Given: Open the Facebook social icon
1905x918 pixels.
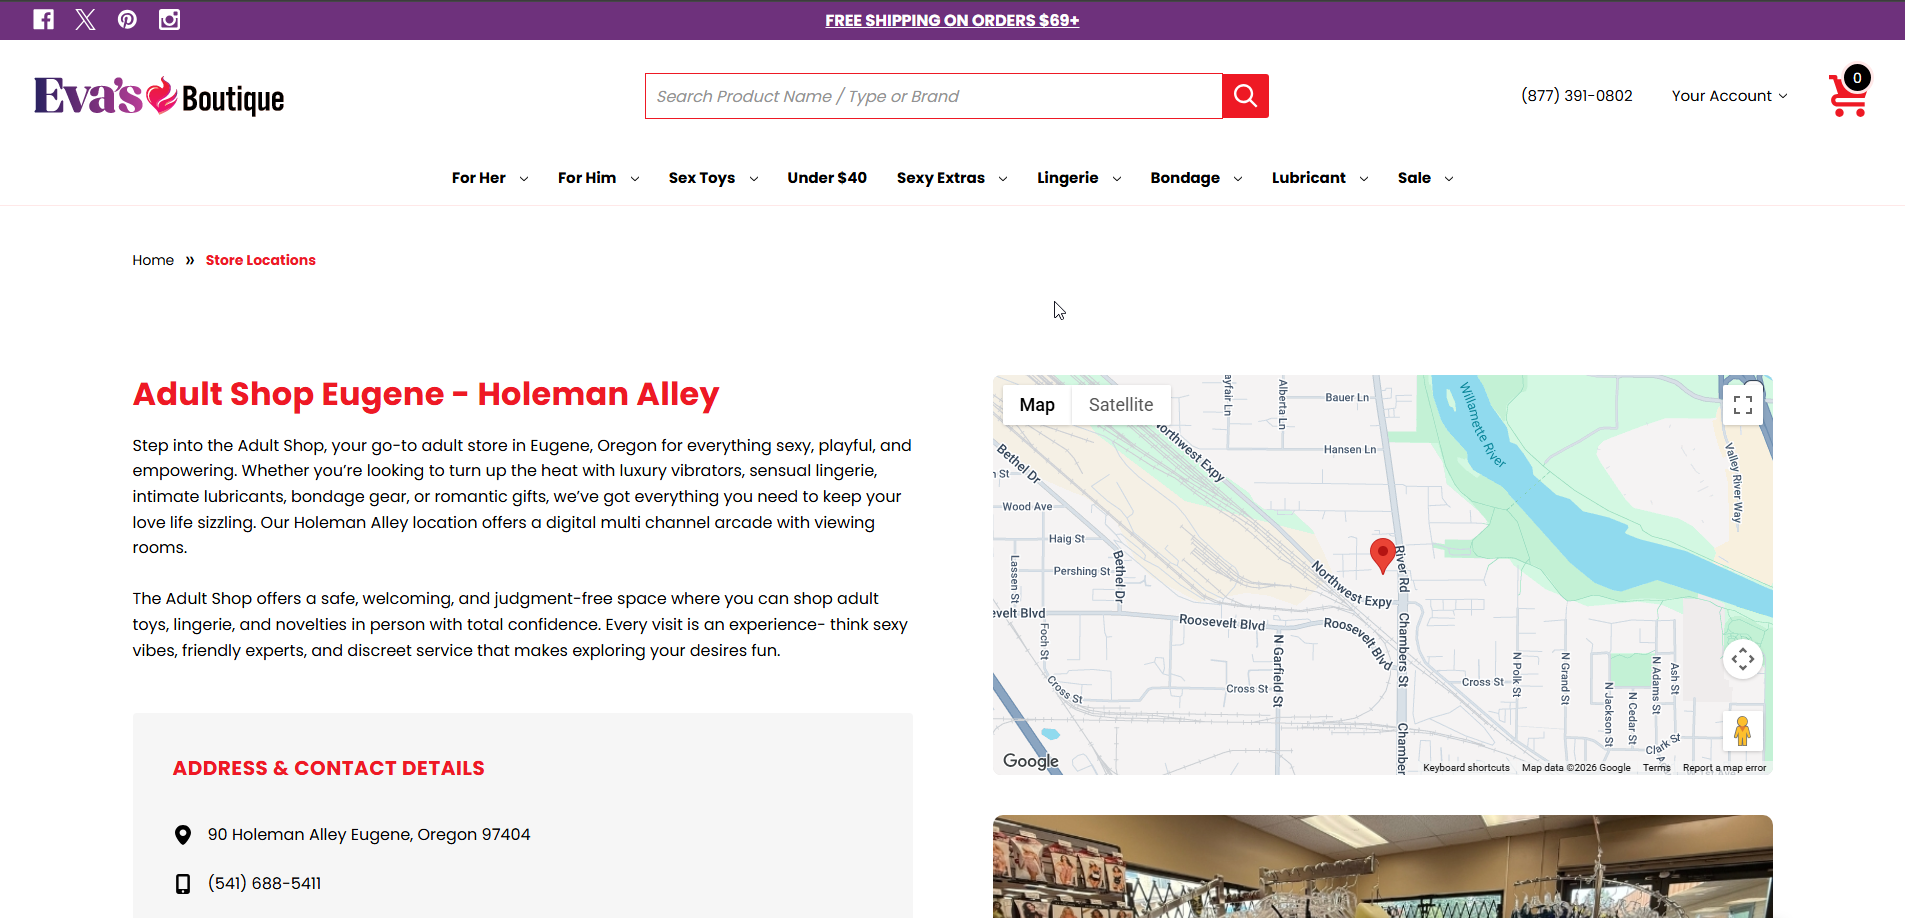Looking at the screenshot, I should click(x=43, y=19).
